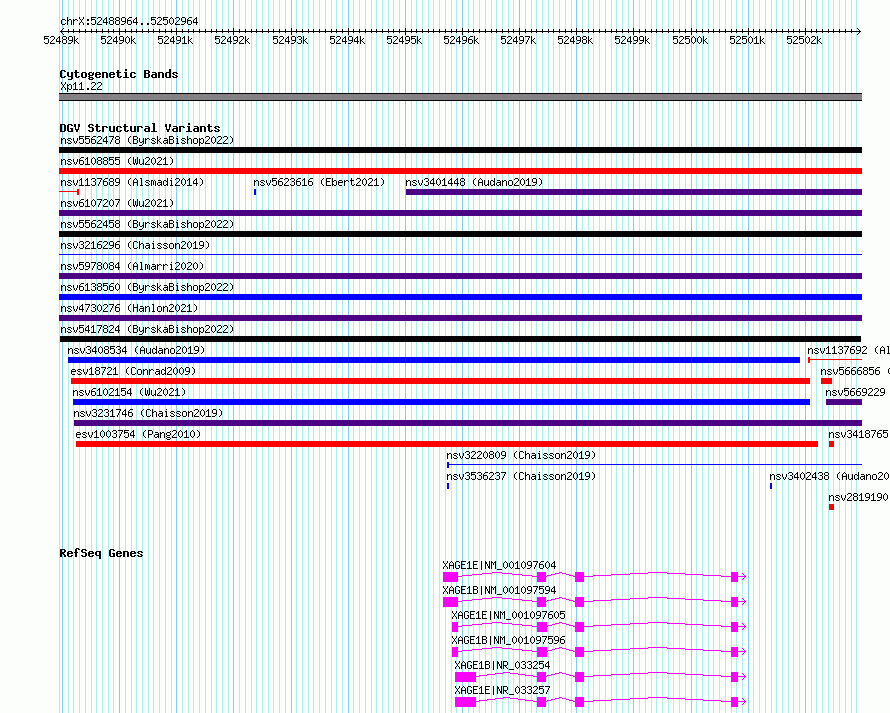Click the nsv5562478 (ByrskaBishop2022) variant label
The height and width of the screenshot is (713, 890).
click(147, 140)
